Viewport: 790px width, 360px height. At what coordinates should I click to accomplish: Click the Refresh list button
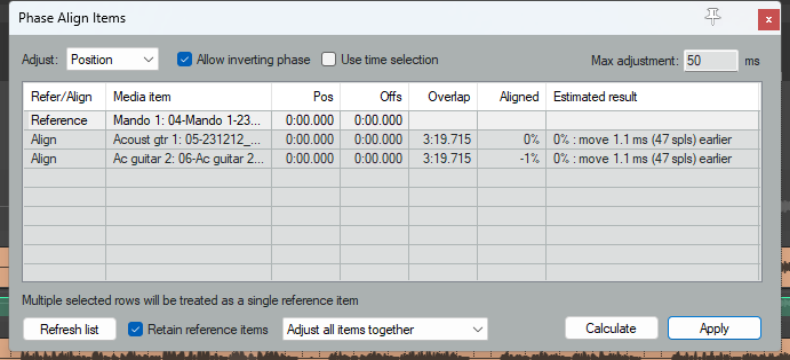coord(70,329)
